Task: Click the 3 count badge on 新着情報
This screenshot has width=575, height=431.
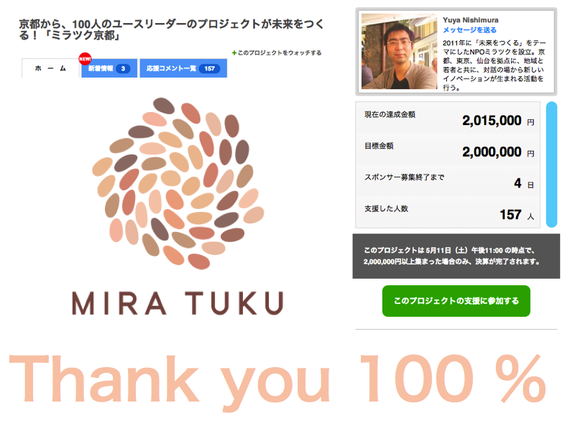Action: pos(123,69)
